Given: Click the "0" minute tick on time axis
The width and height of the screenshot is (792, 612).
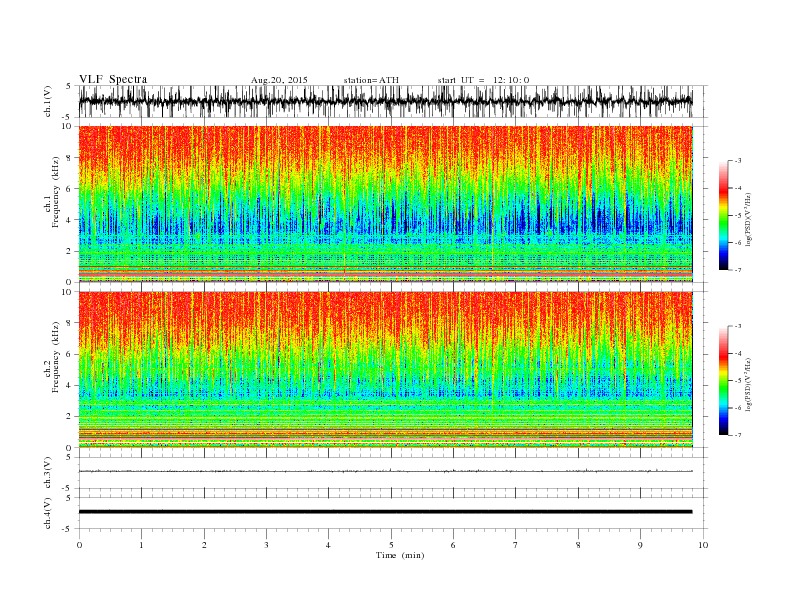Looking at the screenshot, I should [x=79, y=545].
